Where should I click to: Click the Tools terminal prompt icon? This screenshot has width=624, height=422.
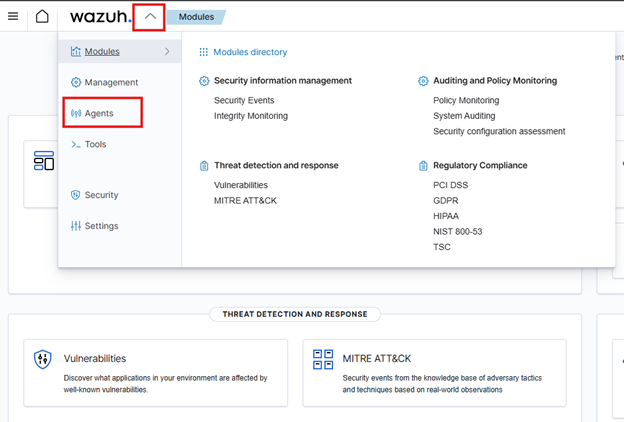tap(76, 144)
